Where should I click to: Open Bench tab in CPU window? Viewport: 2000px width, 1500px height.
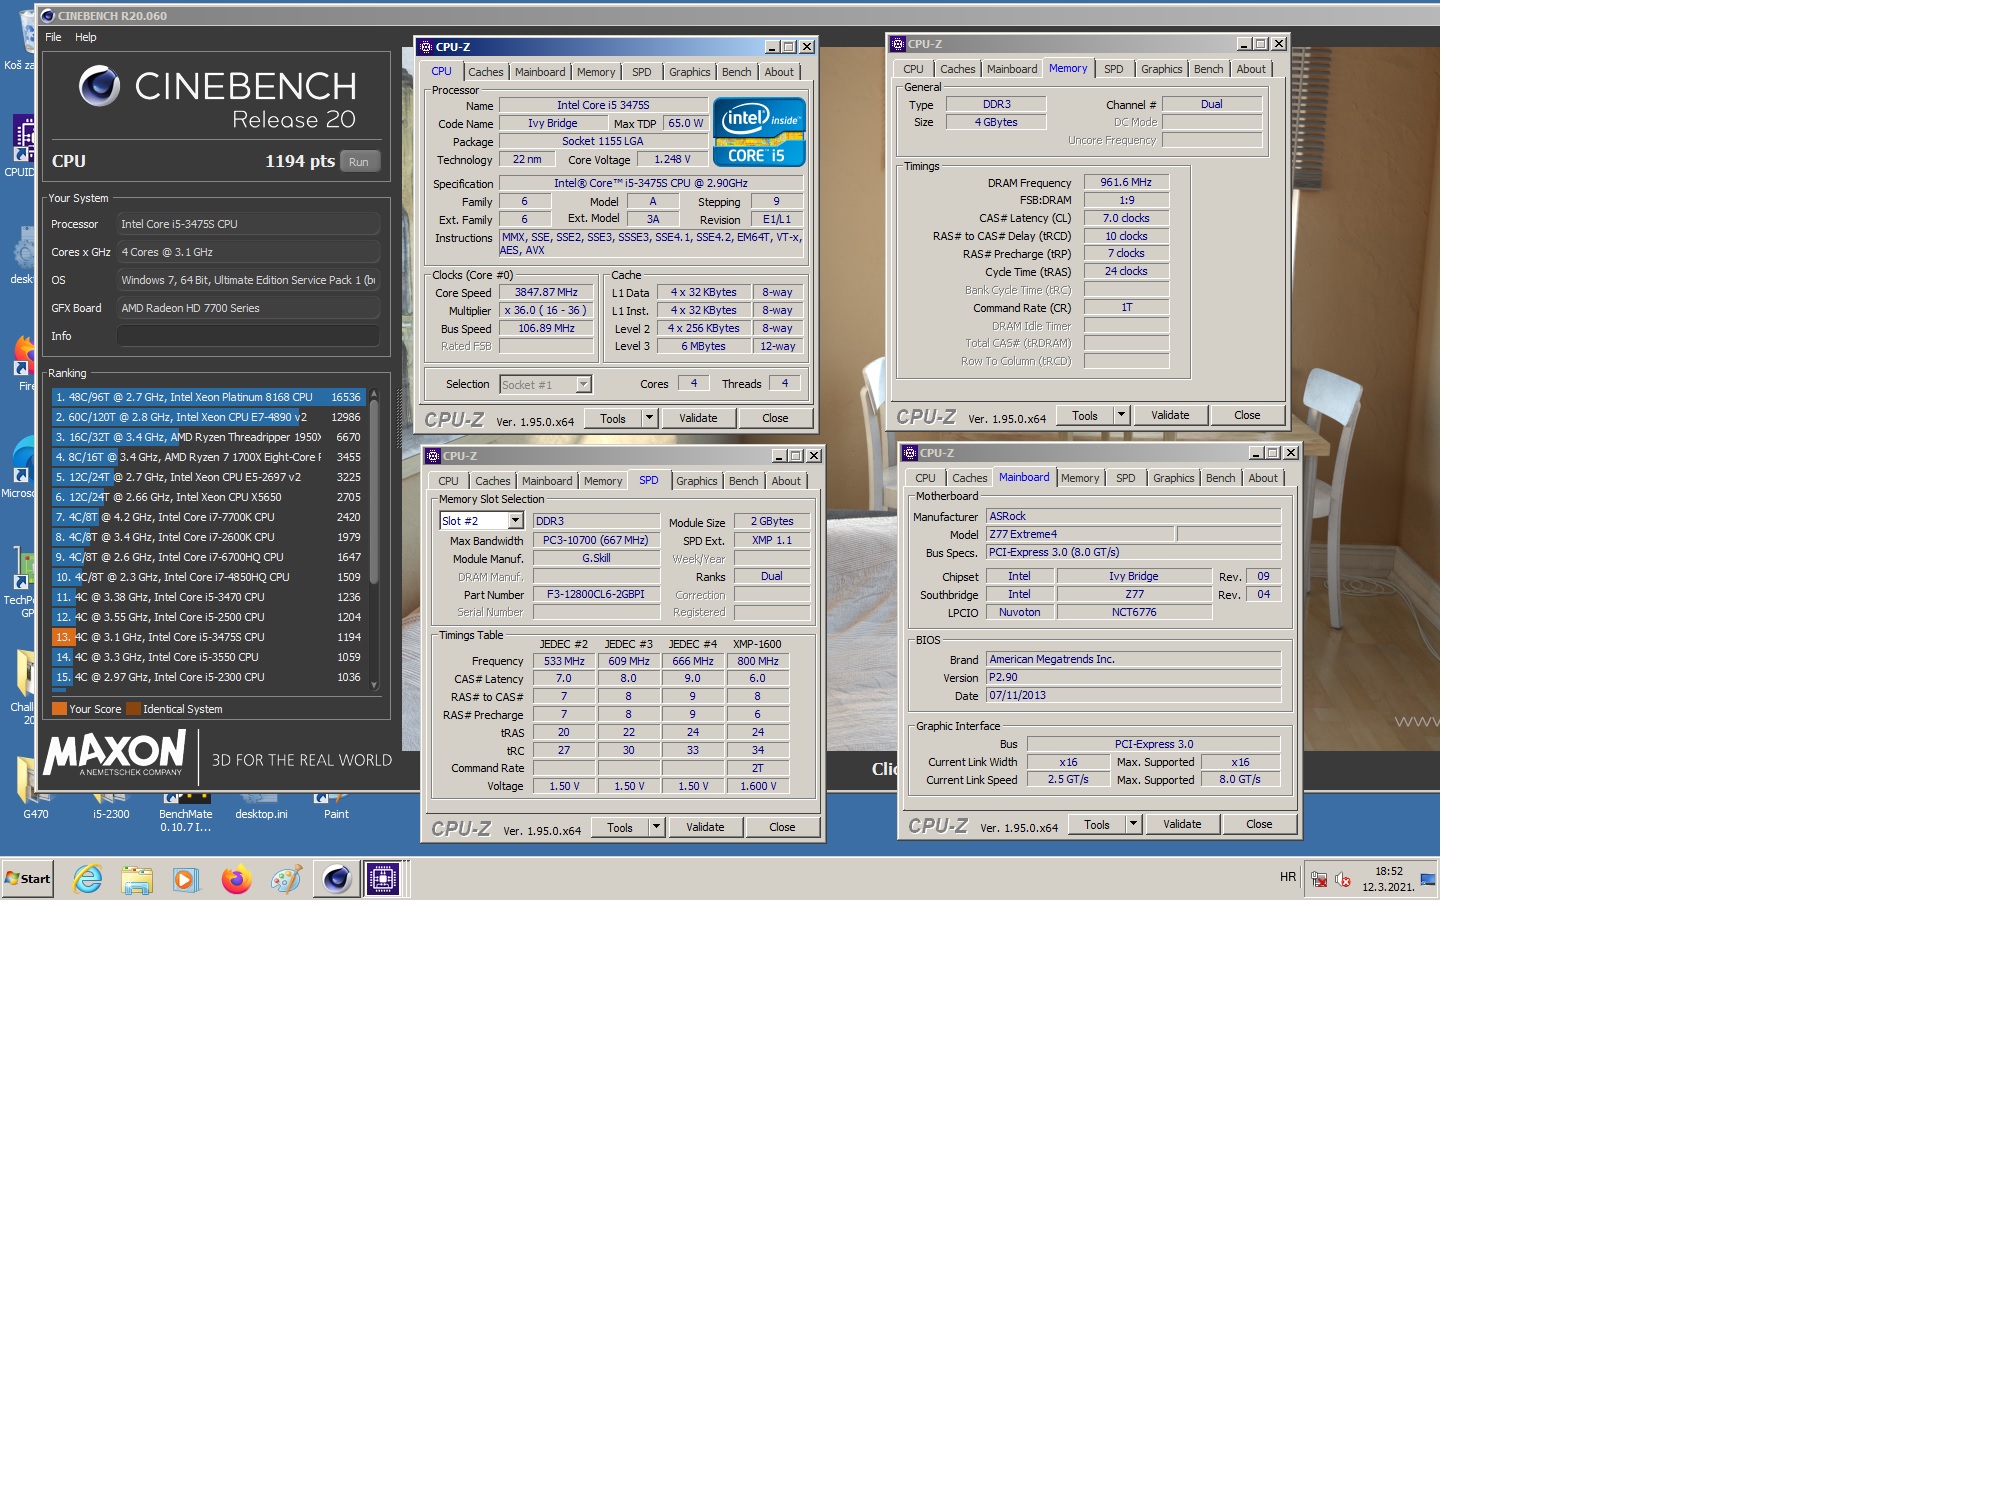pos(737,72)
